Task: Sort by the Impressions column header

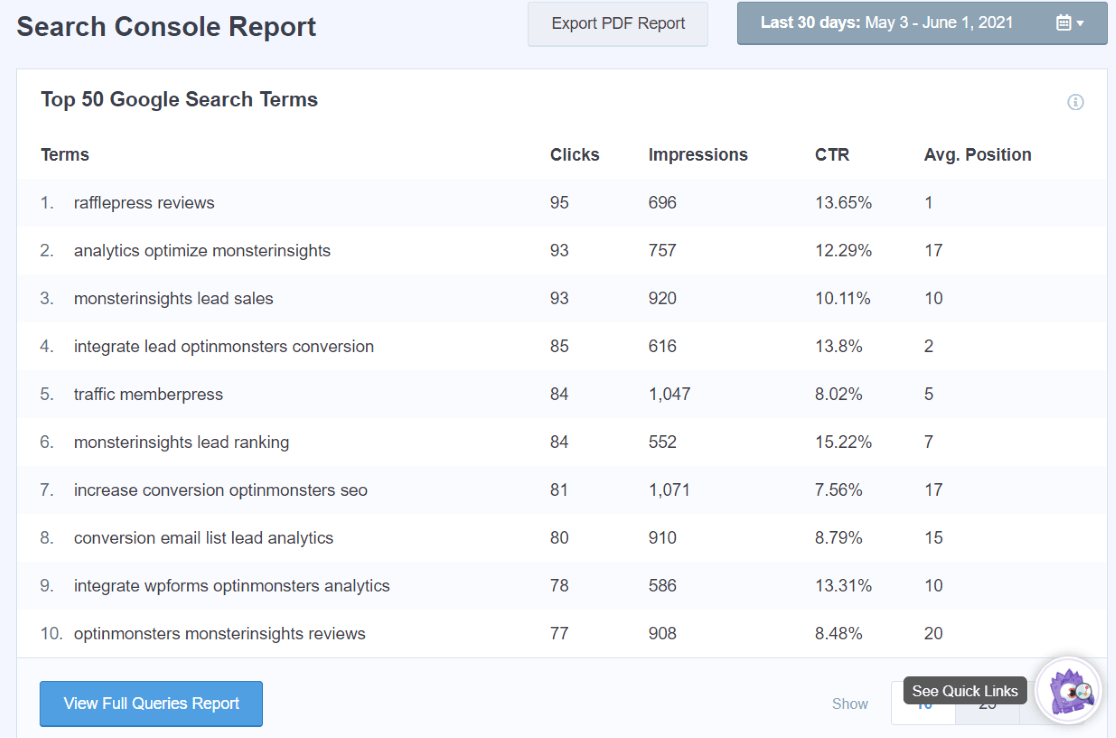Action: 697,154
